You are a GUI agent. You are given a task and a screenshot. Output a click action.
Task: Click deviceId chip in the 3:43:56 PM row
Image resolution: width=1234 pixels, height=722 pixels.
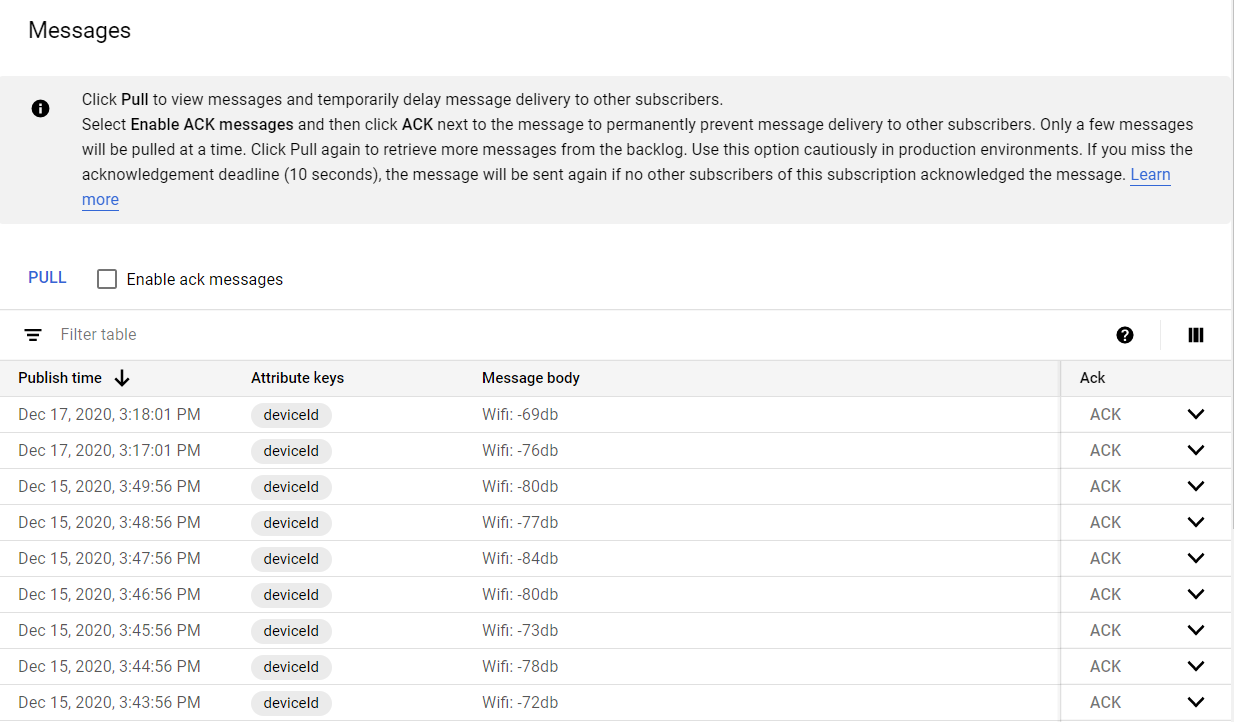point(291,703)
